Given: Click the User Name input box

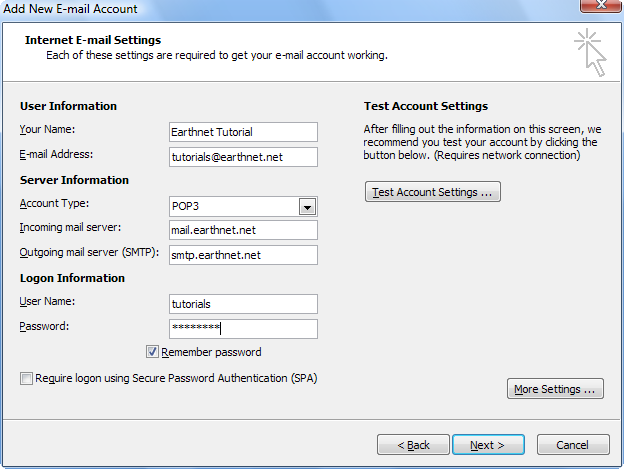Looking at the screenshot, I should (x=243, y=304).
